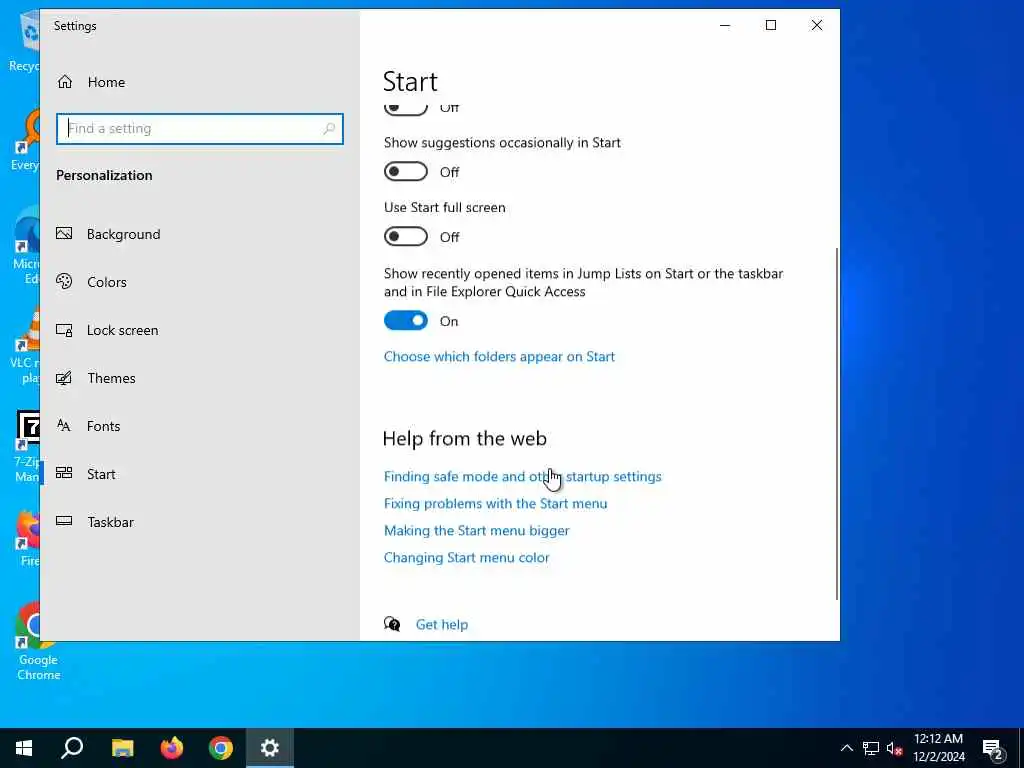Open the Action Center notifications icon
Screen dimensions: 1024x768
(992, 748)
